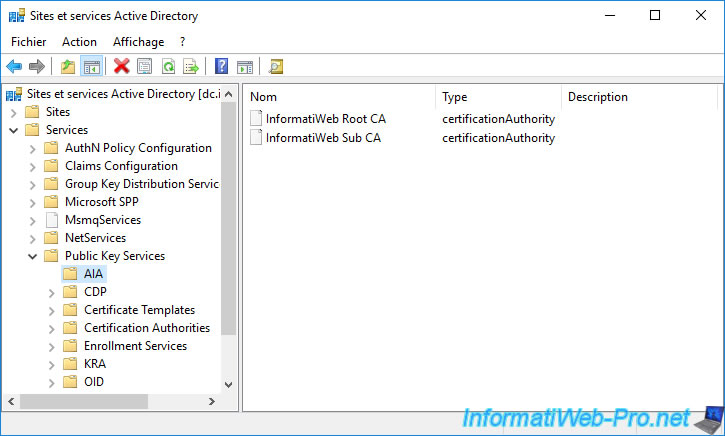Click the application icon in title bar
This screenshot has width=725, height=436.
pyautogui.click(x=17, y=16)
